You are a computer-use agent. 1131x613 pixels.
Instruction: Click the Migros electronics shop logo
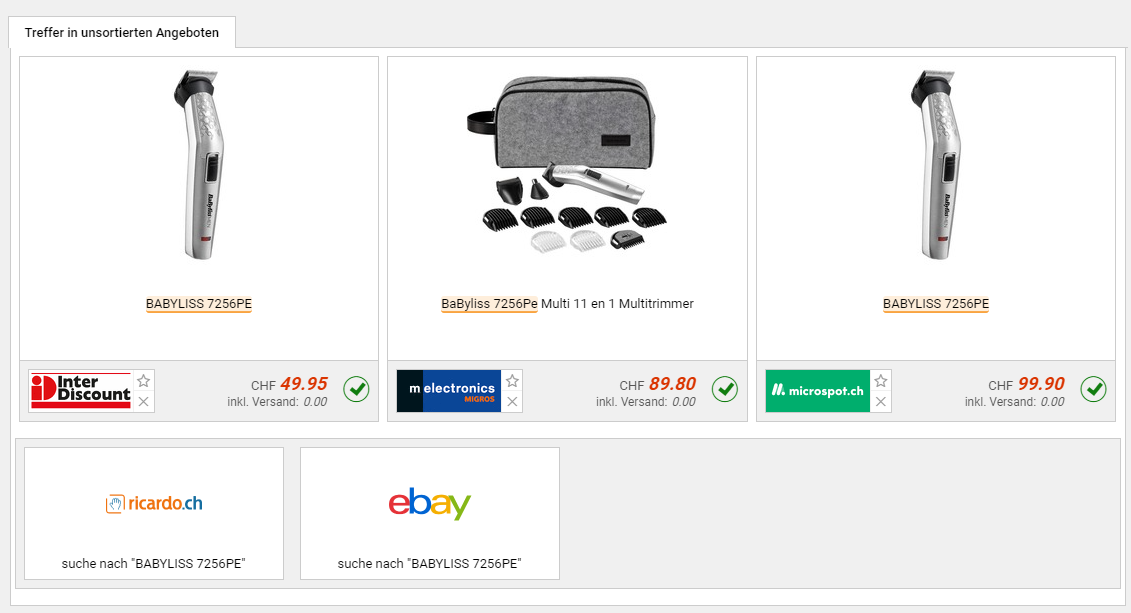pyautogui.click(x=449, y=391)
